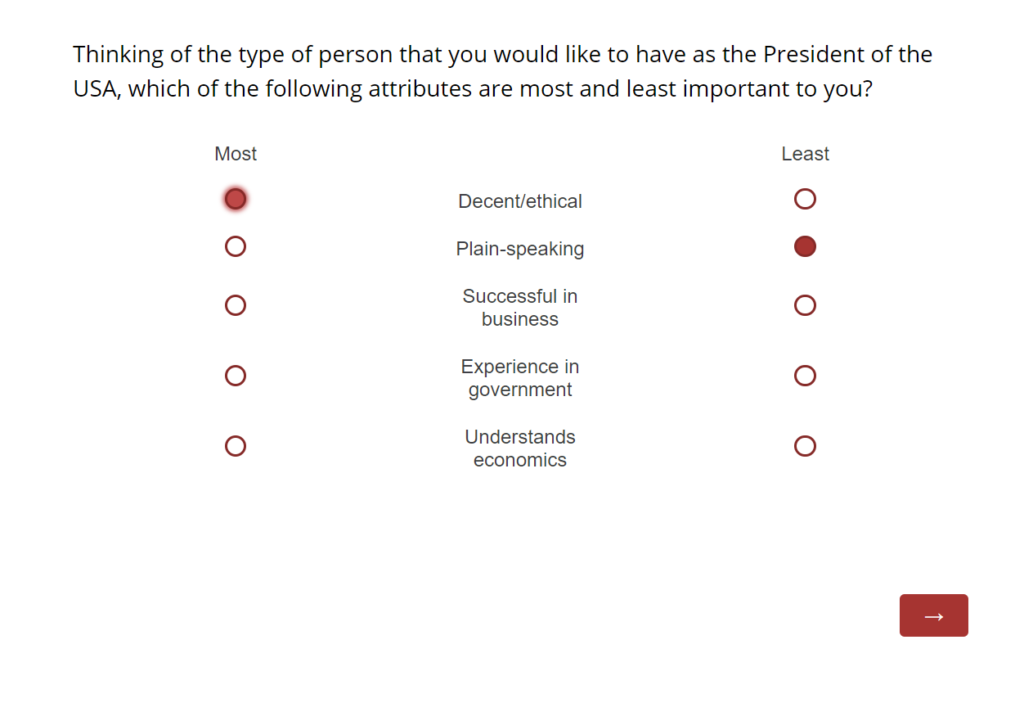The height and width of the screenshot is (721, 1024).
Task: Select Least for Successful in business
Action: tap(805, 305)
